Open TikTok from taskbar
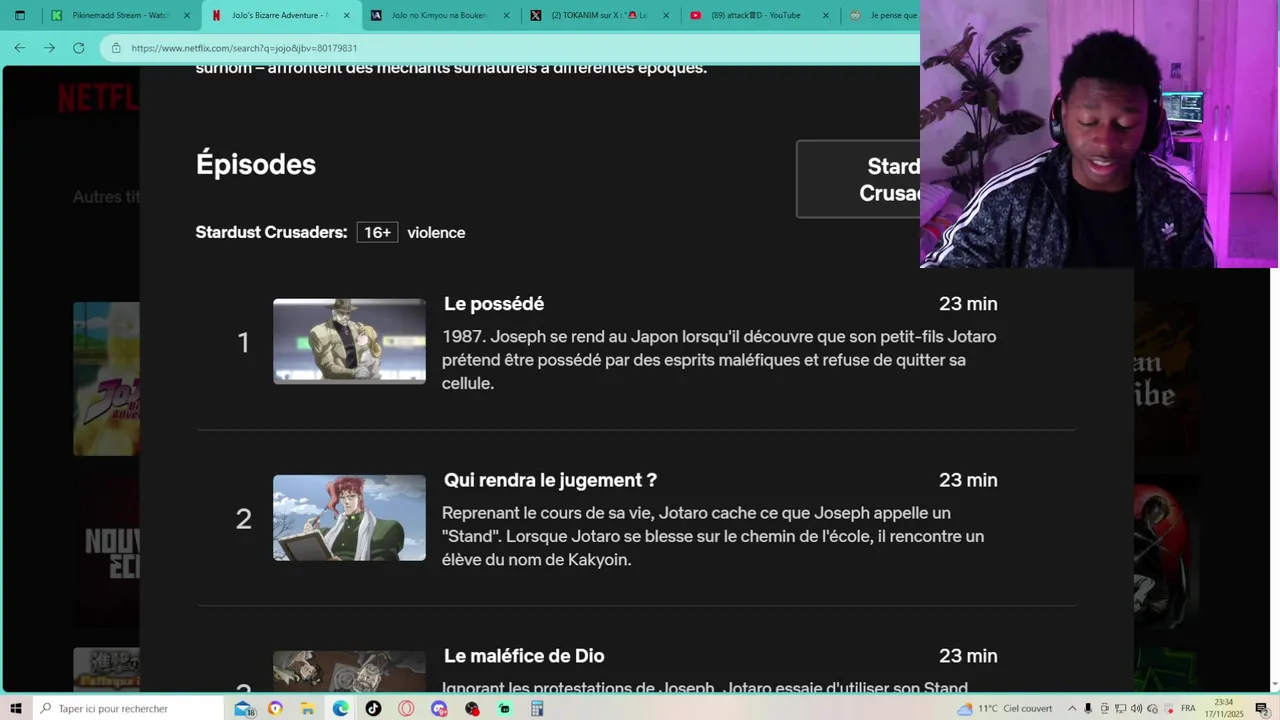This screenshot has height=720, width=1280. pos(373,708)
